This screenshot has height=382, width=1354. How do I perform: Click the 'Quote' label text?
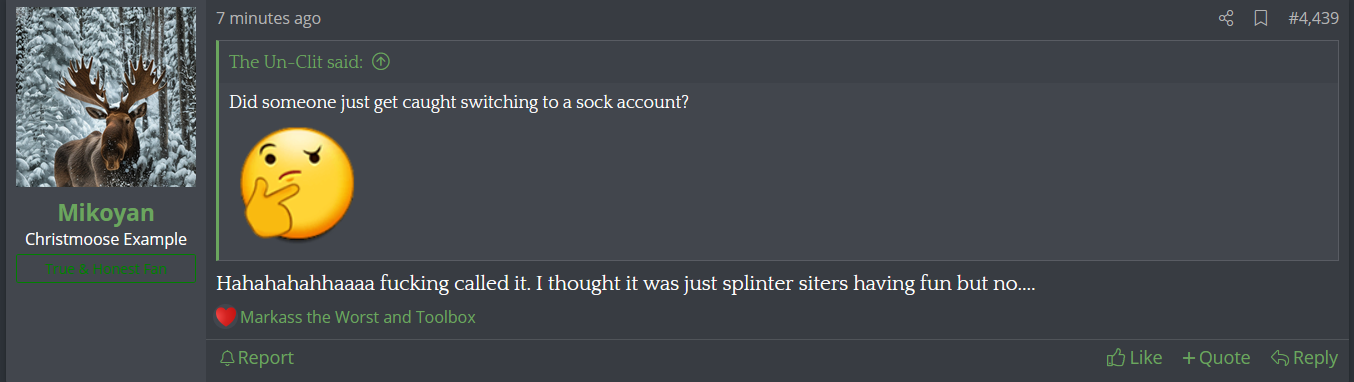tap(1225, 358)
